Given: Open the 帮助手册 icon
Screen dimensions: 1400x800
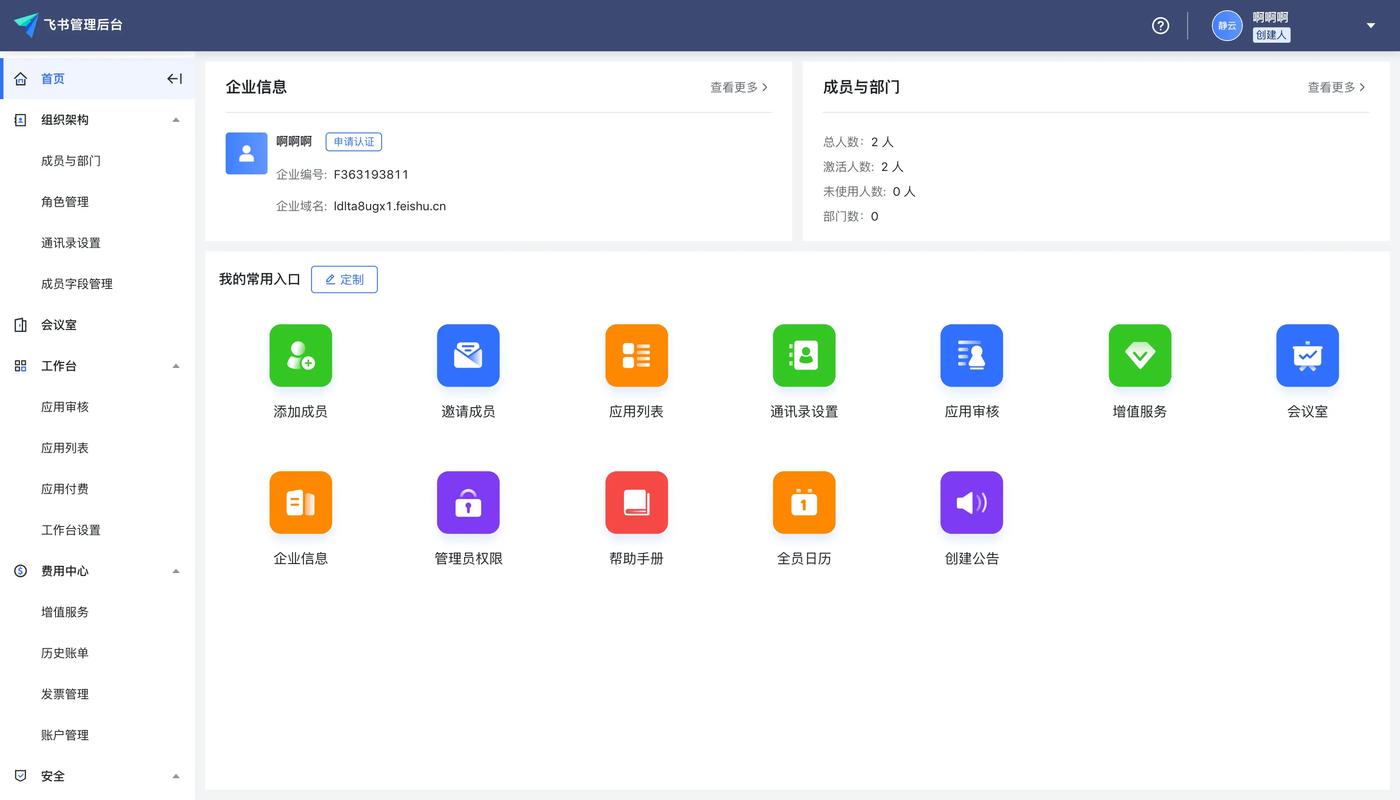Looking at the screenshot, I should 636,502.
